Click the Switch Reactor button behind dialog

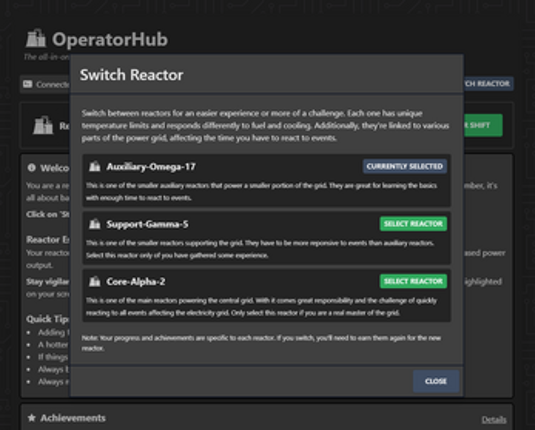point(488,84)
